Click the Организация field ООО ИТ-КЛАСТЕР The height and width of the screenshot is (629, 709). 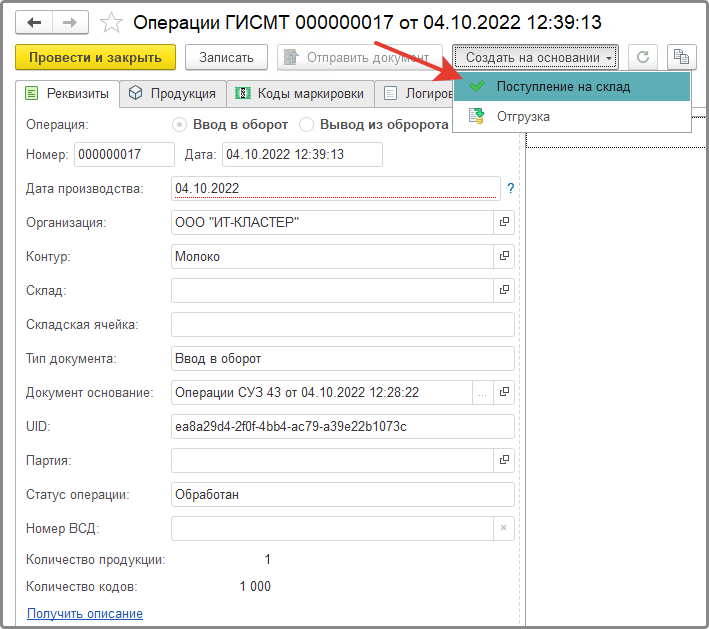(332, 222)
